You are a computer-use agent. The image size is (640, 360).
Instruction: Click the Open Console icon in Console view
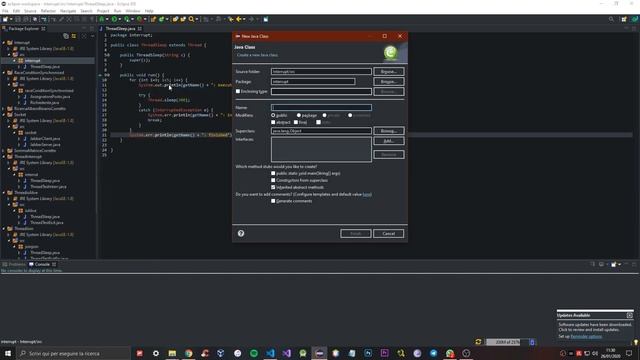(x=614, y=264)
